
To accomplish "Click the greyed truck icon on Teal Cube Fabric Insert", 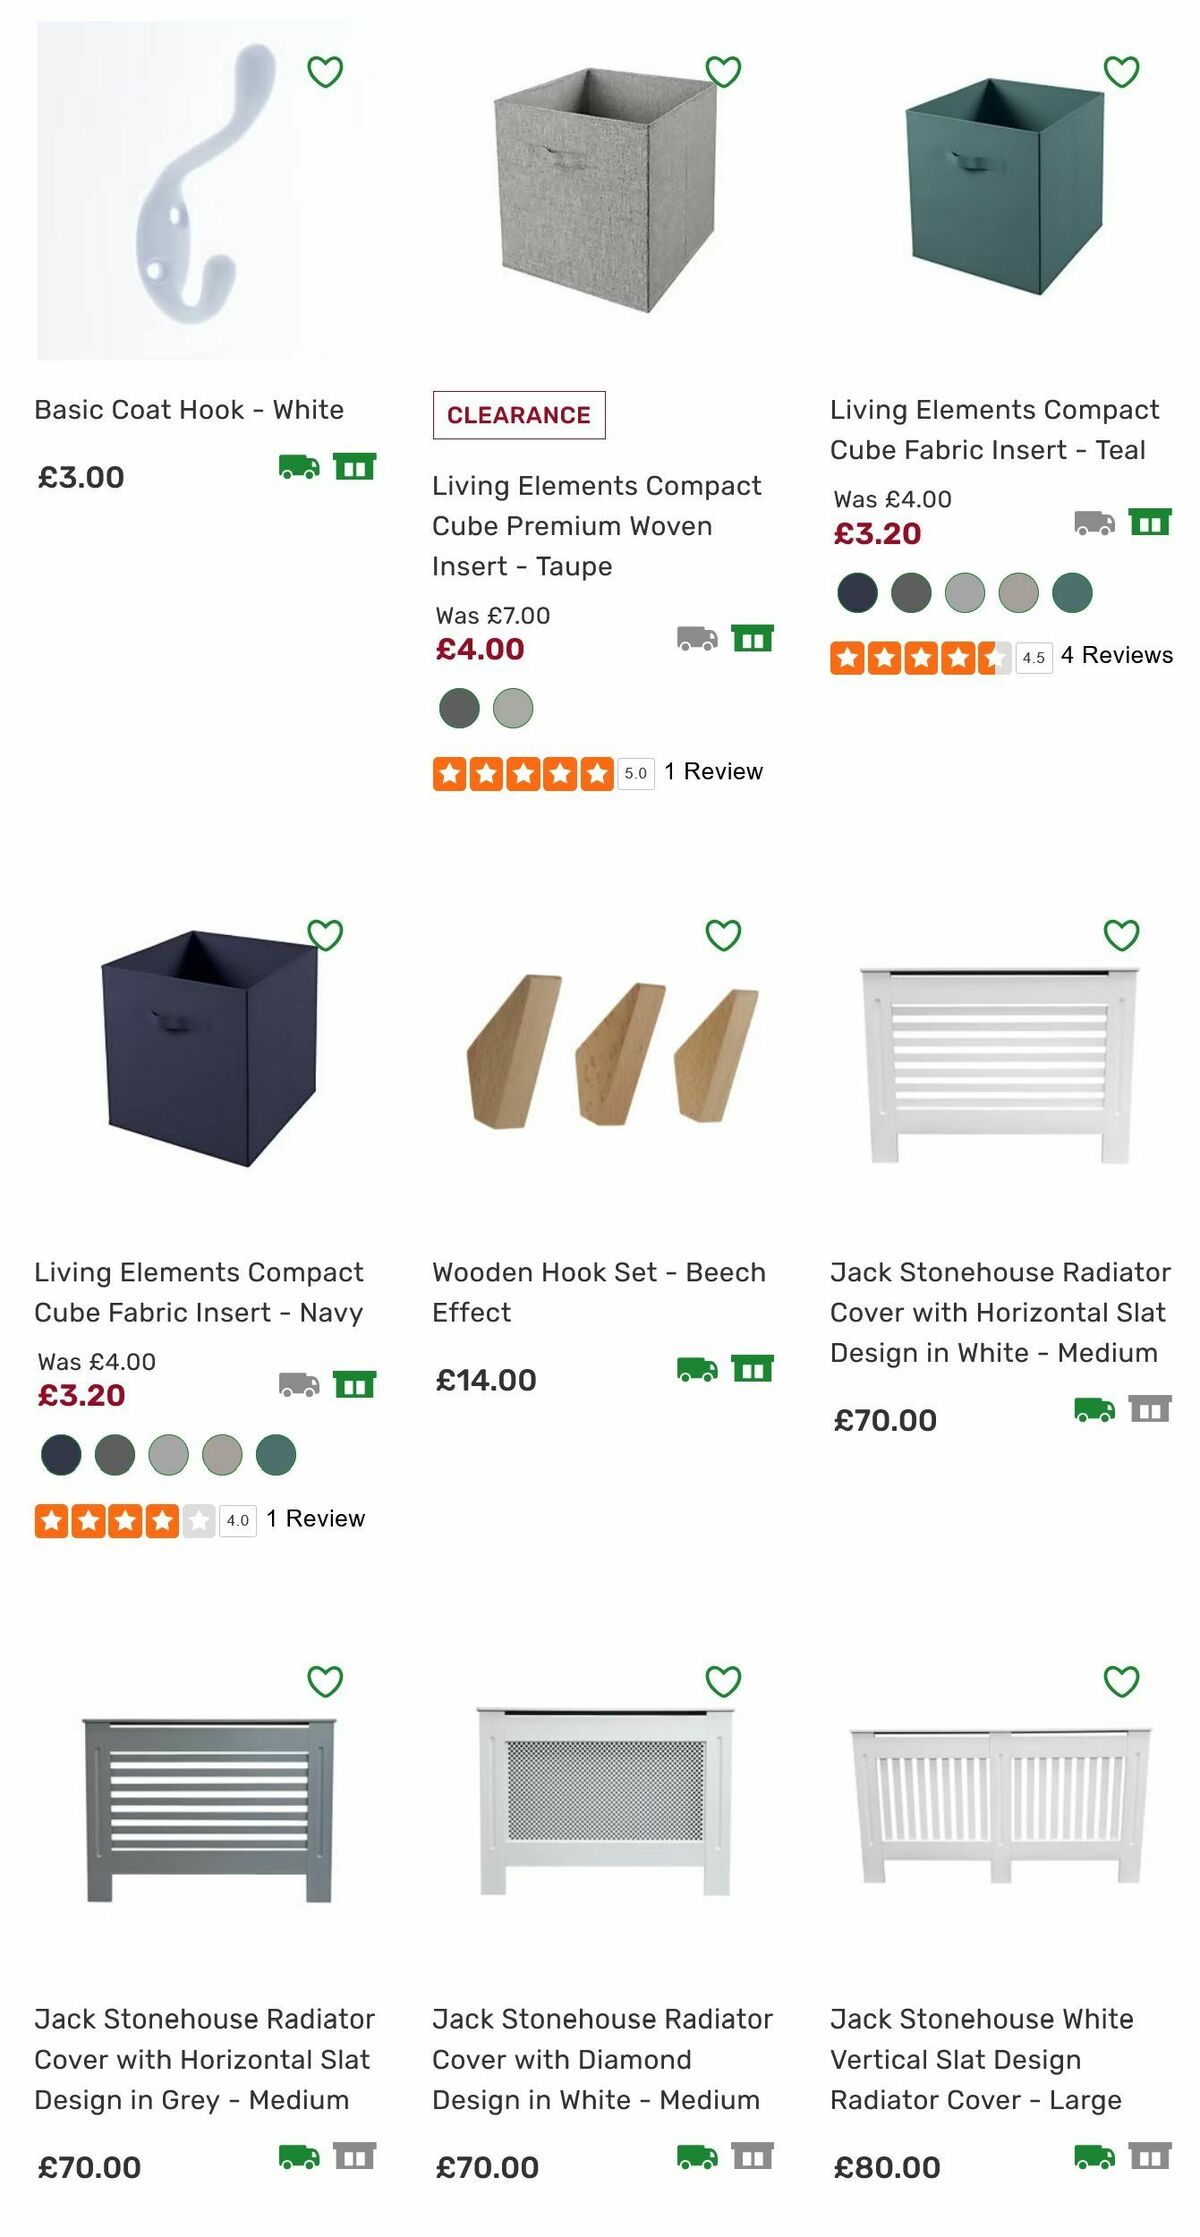I will pos(1093,521).
